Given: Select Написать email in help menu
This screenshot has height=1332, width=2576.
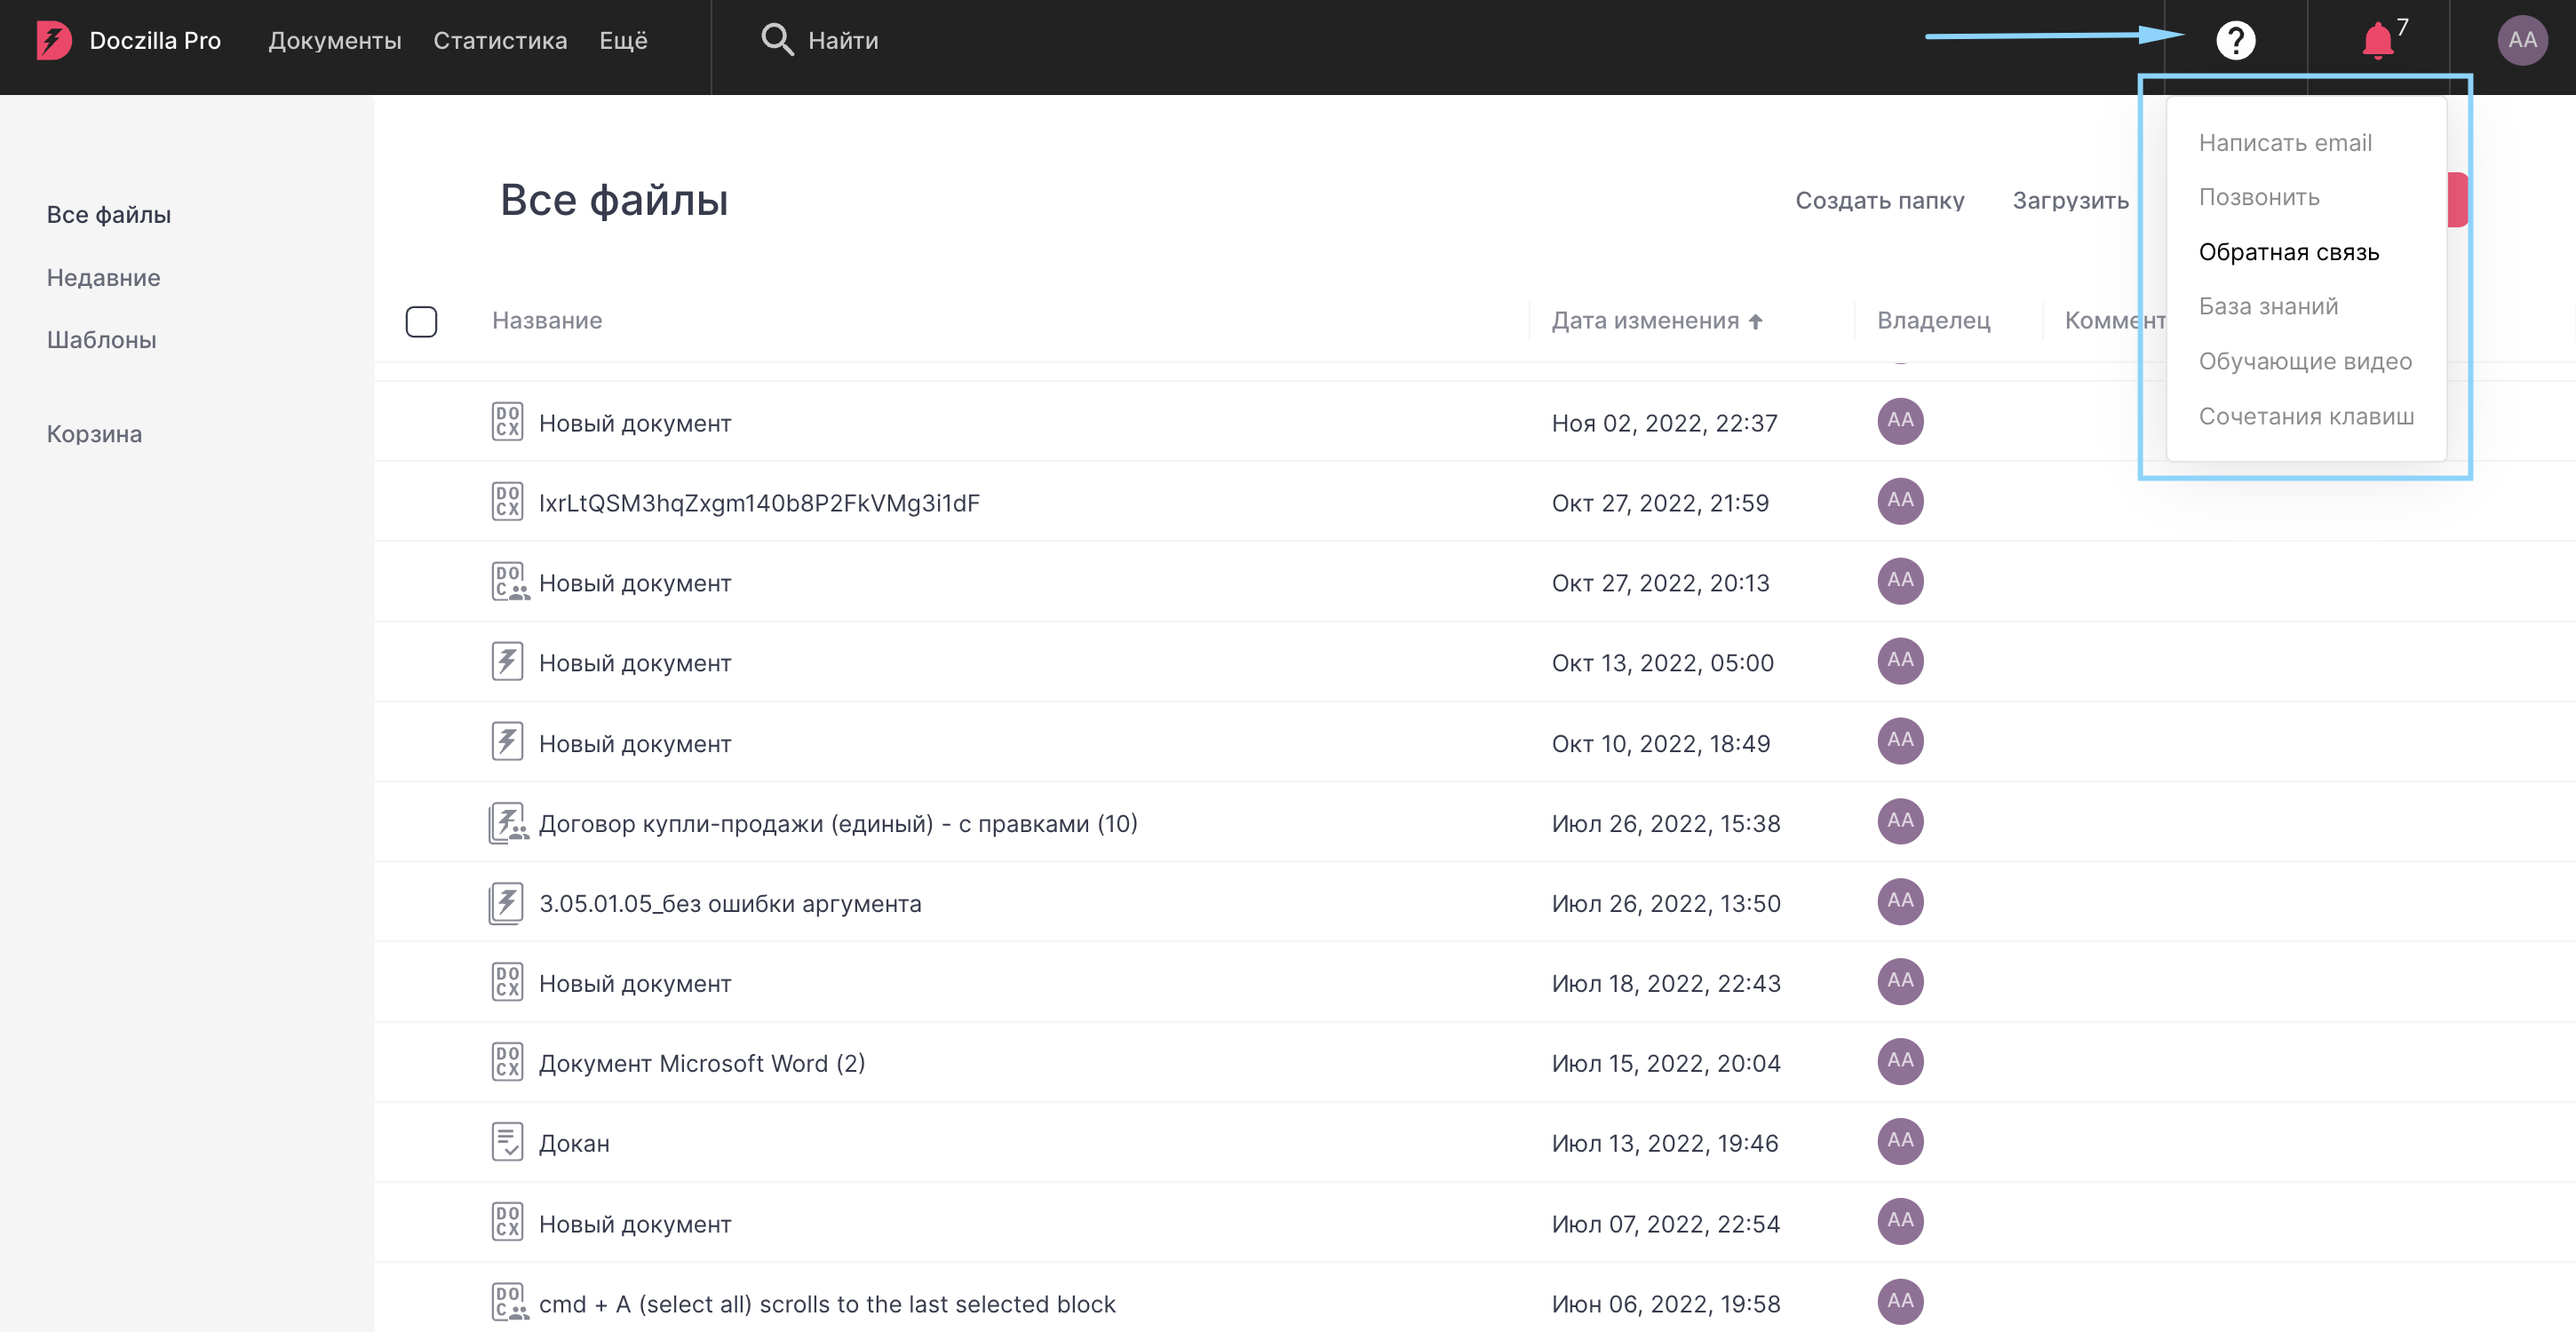Looking at the screenshot, I should pyautogui.click(x=2285, y=143).
